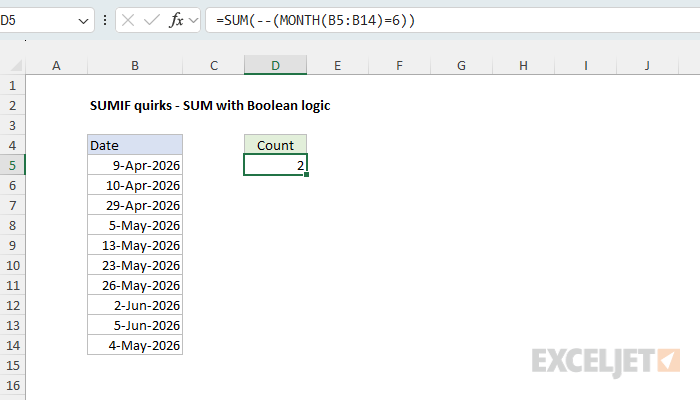Select column H header

coord(523,66)
